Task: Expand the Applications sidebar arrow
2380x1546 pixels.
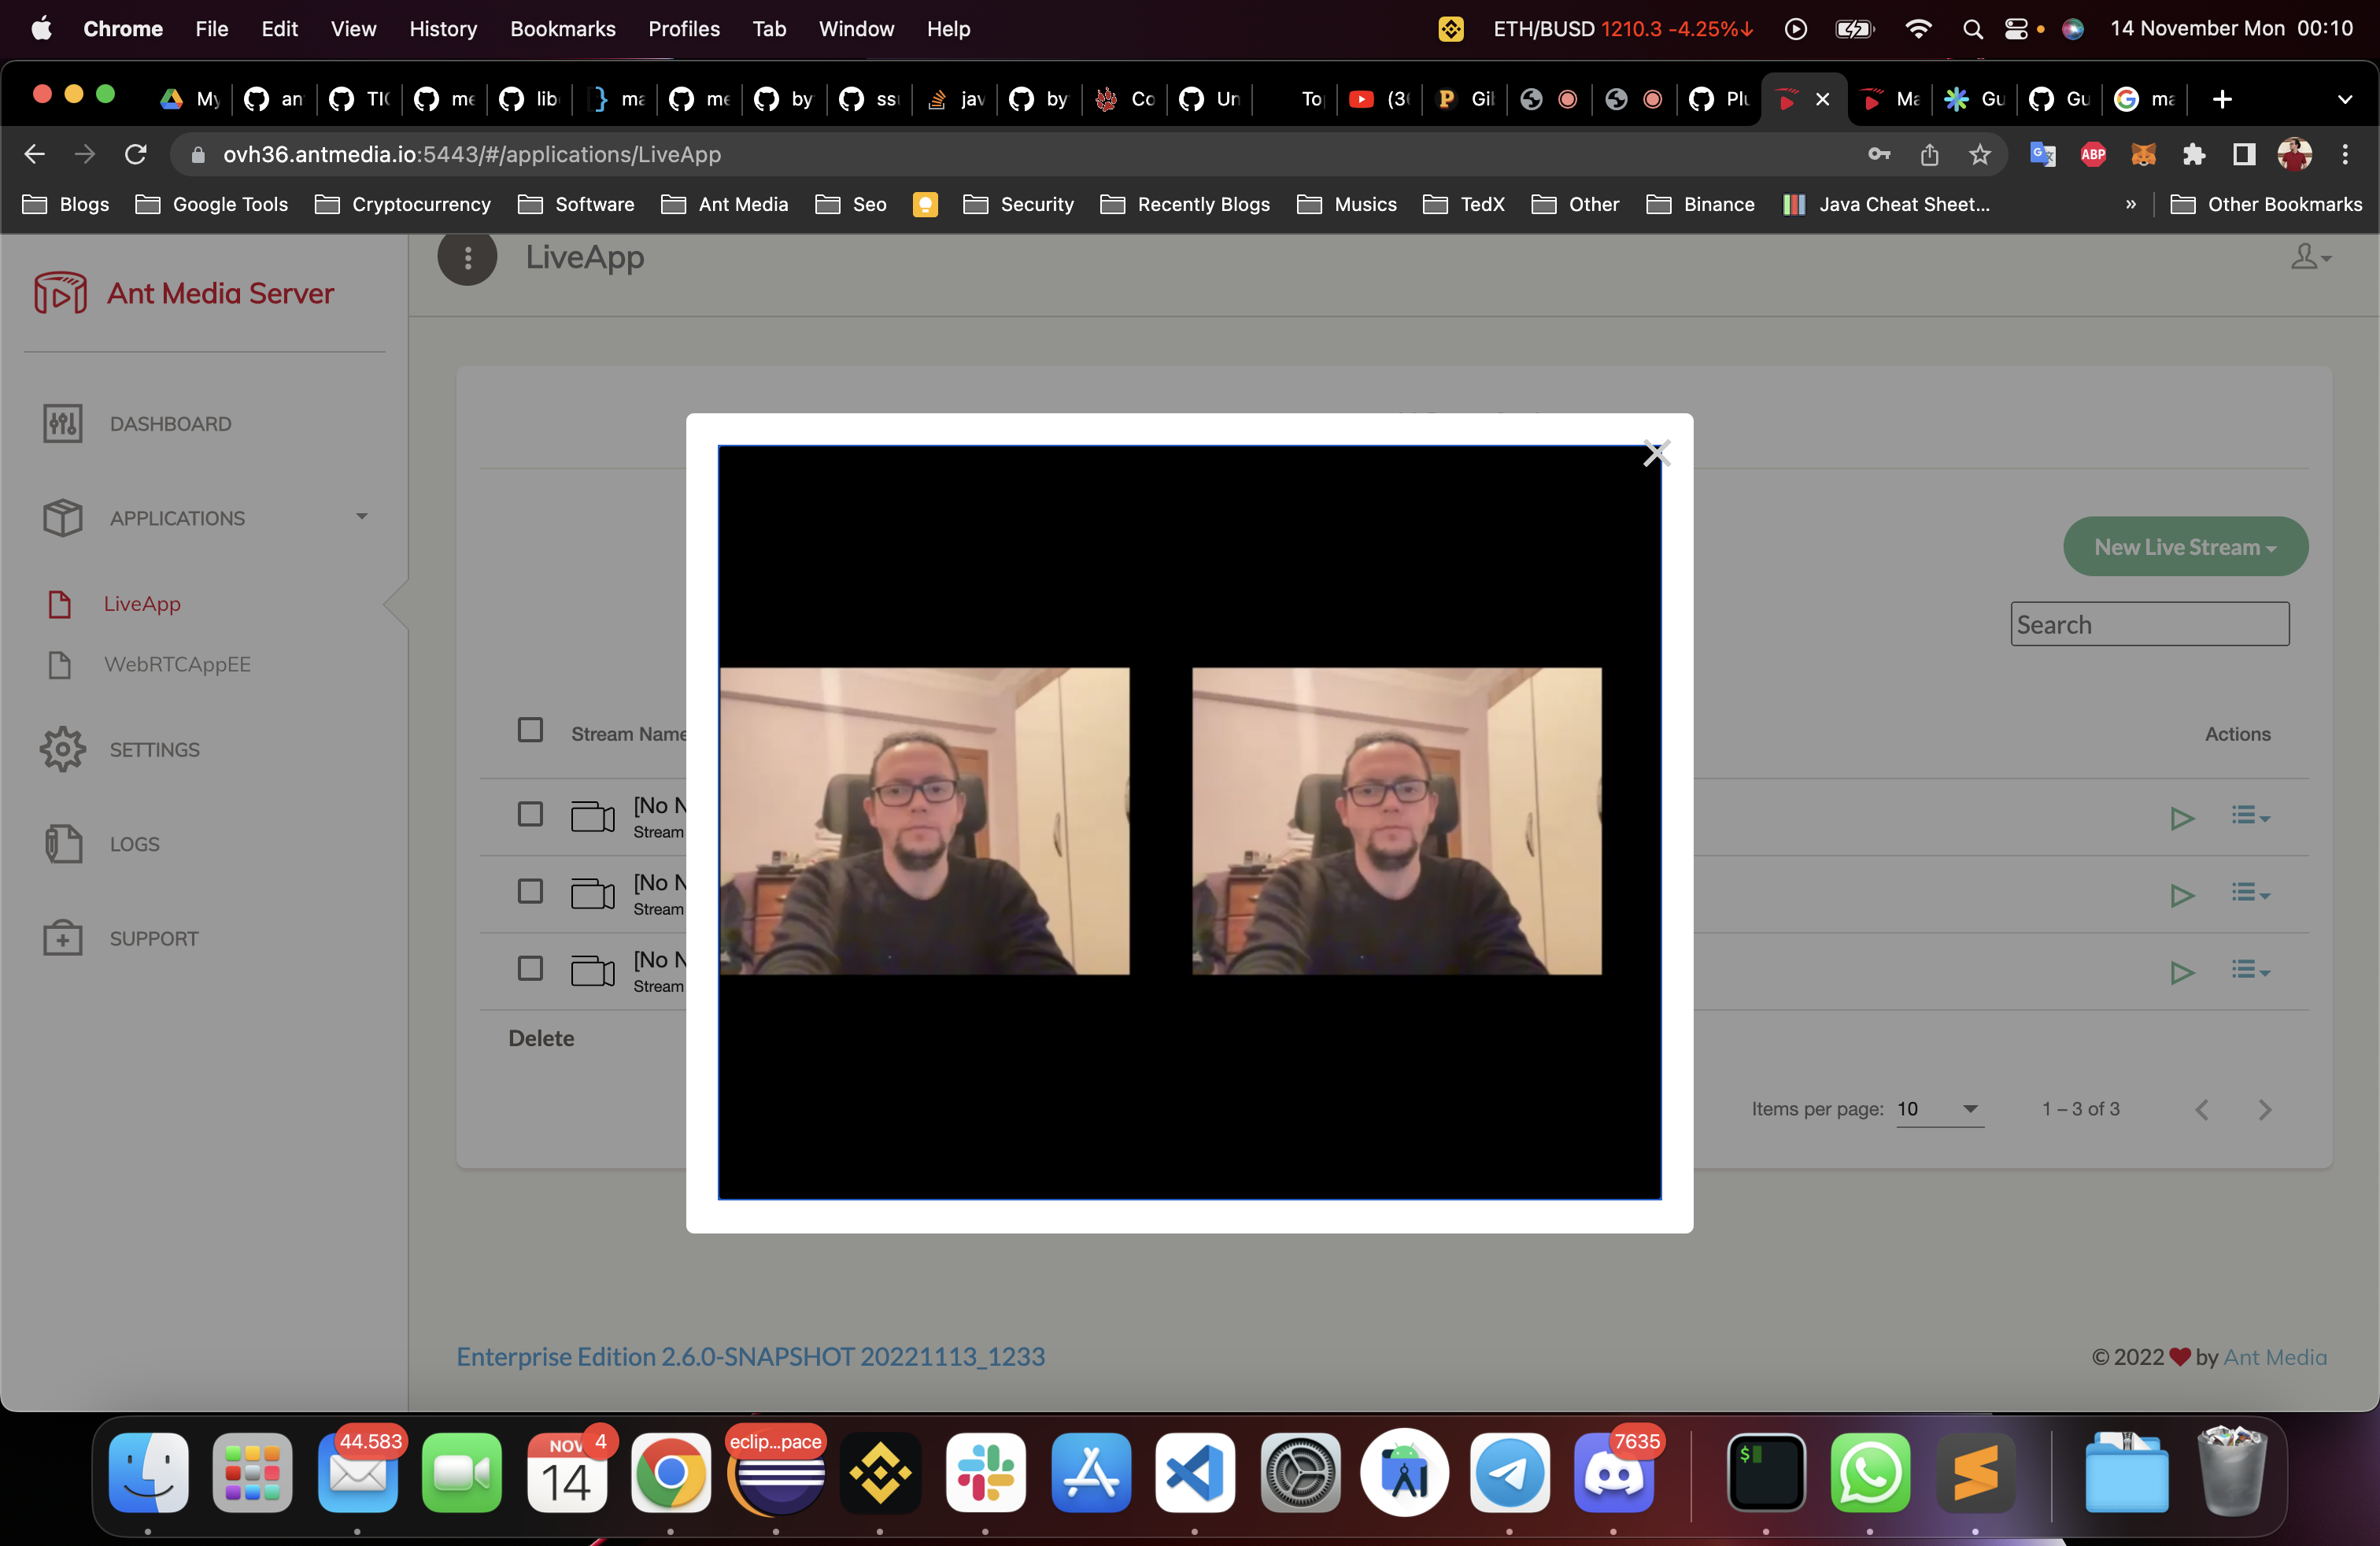Action: (361, 517)
